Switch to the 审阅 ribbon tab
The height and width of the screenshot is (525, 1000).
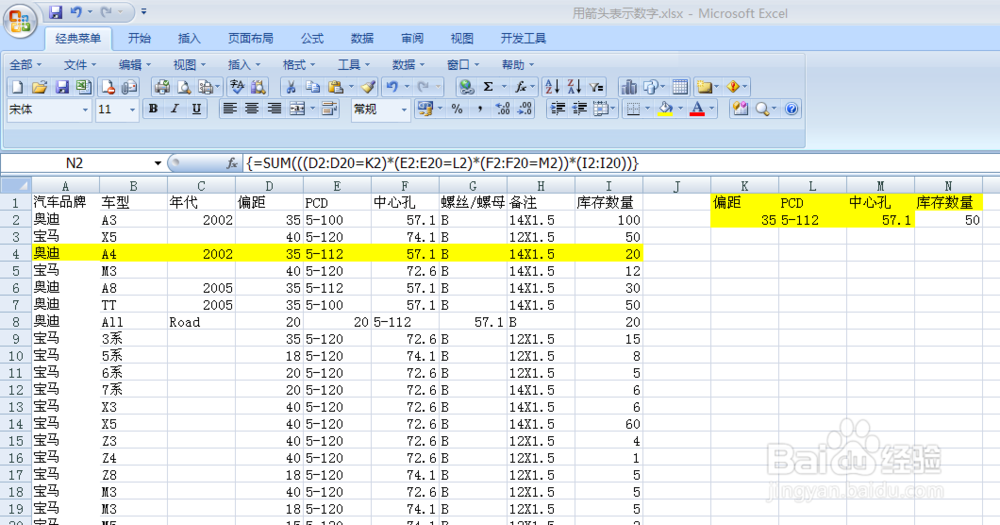[x=412, y=38]
